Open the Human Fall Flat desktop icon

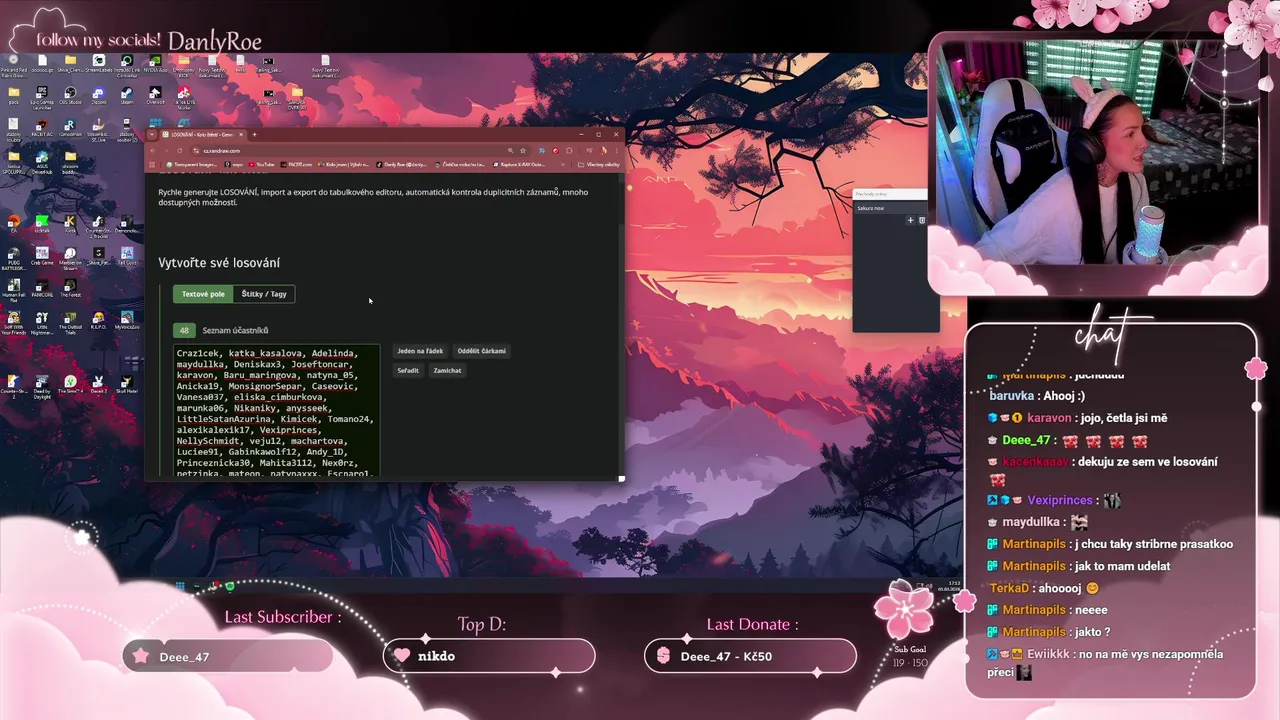pyautogui.click(x=14, y=290)
